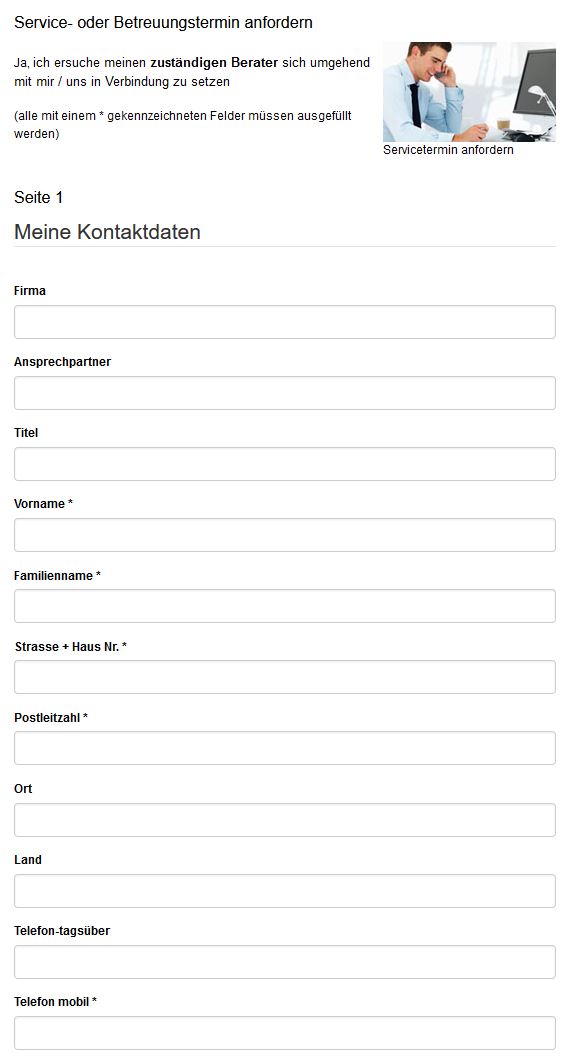Viewport: 569px width, 1059px height.
Task: Click the Vorname label
Action: (43, 504)
